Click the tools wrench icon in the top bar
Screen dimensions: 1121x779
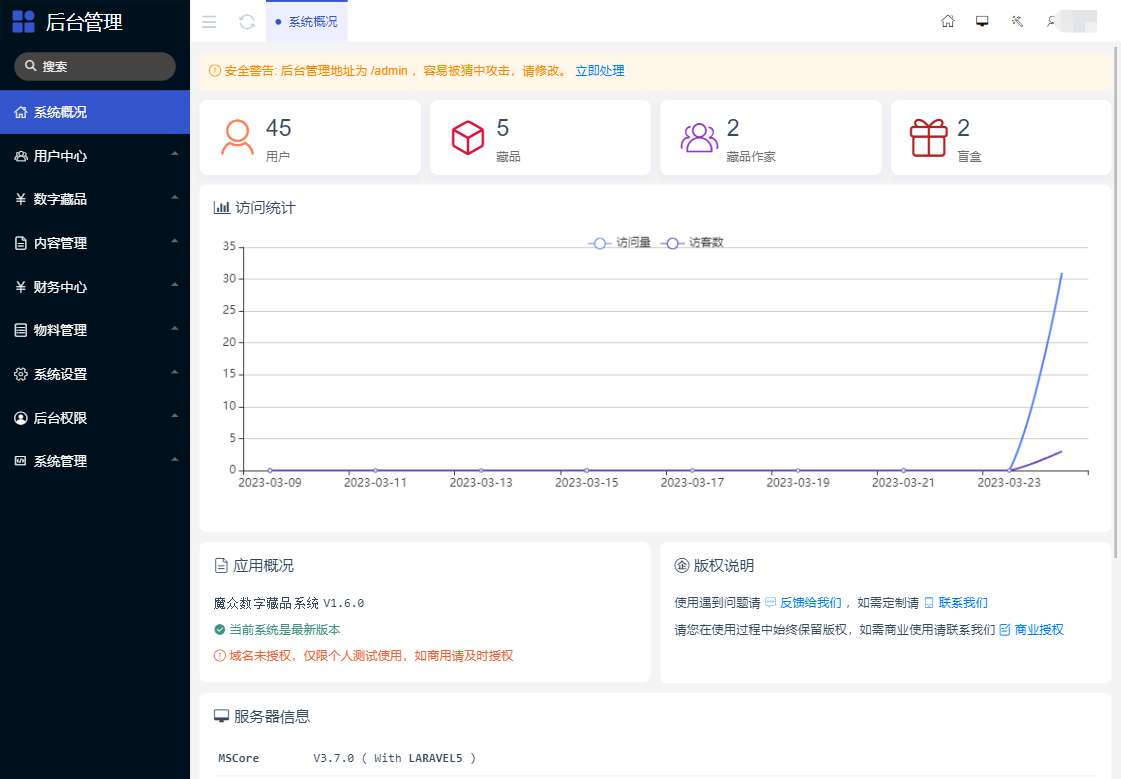(x=1017, y=21)
